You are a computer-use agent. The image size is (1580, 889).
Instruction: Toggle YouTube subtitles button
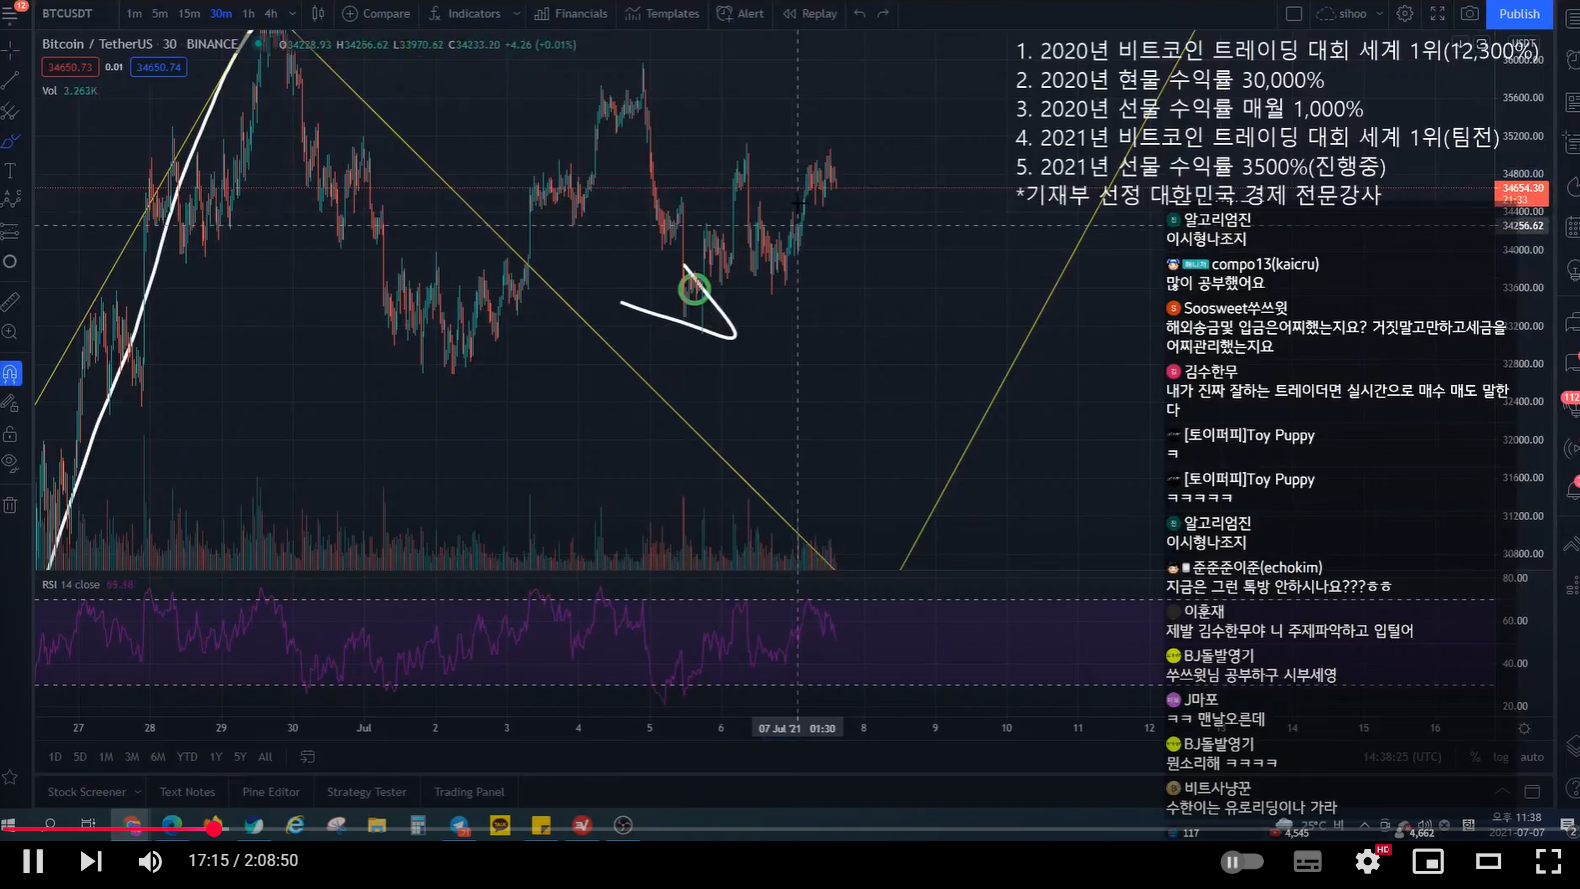(x=1307, y=861)
